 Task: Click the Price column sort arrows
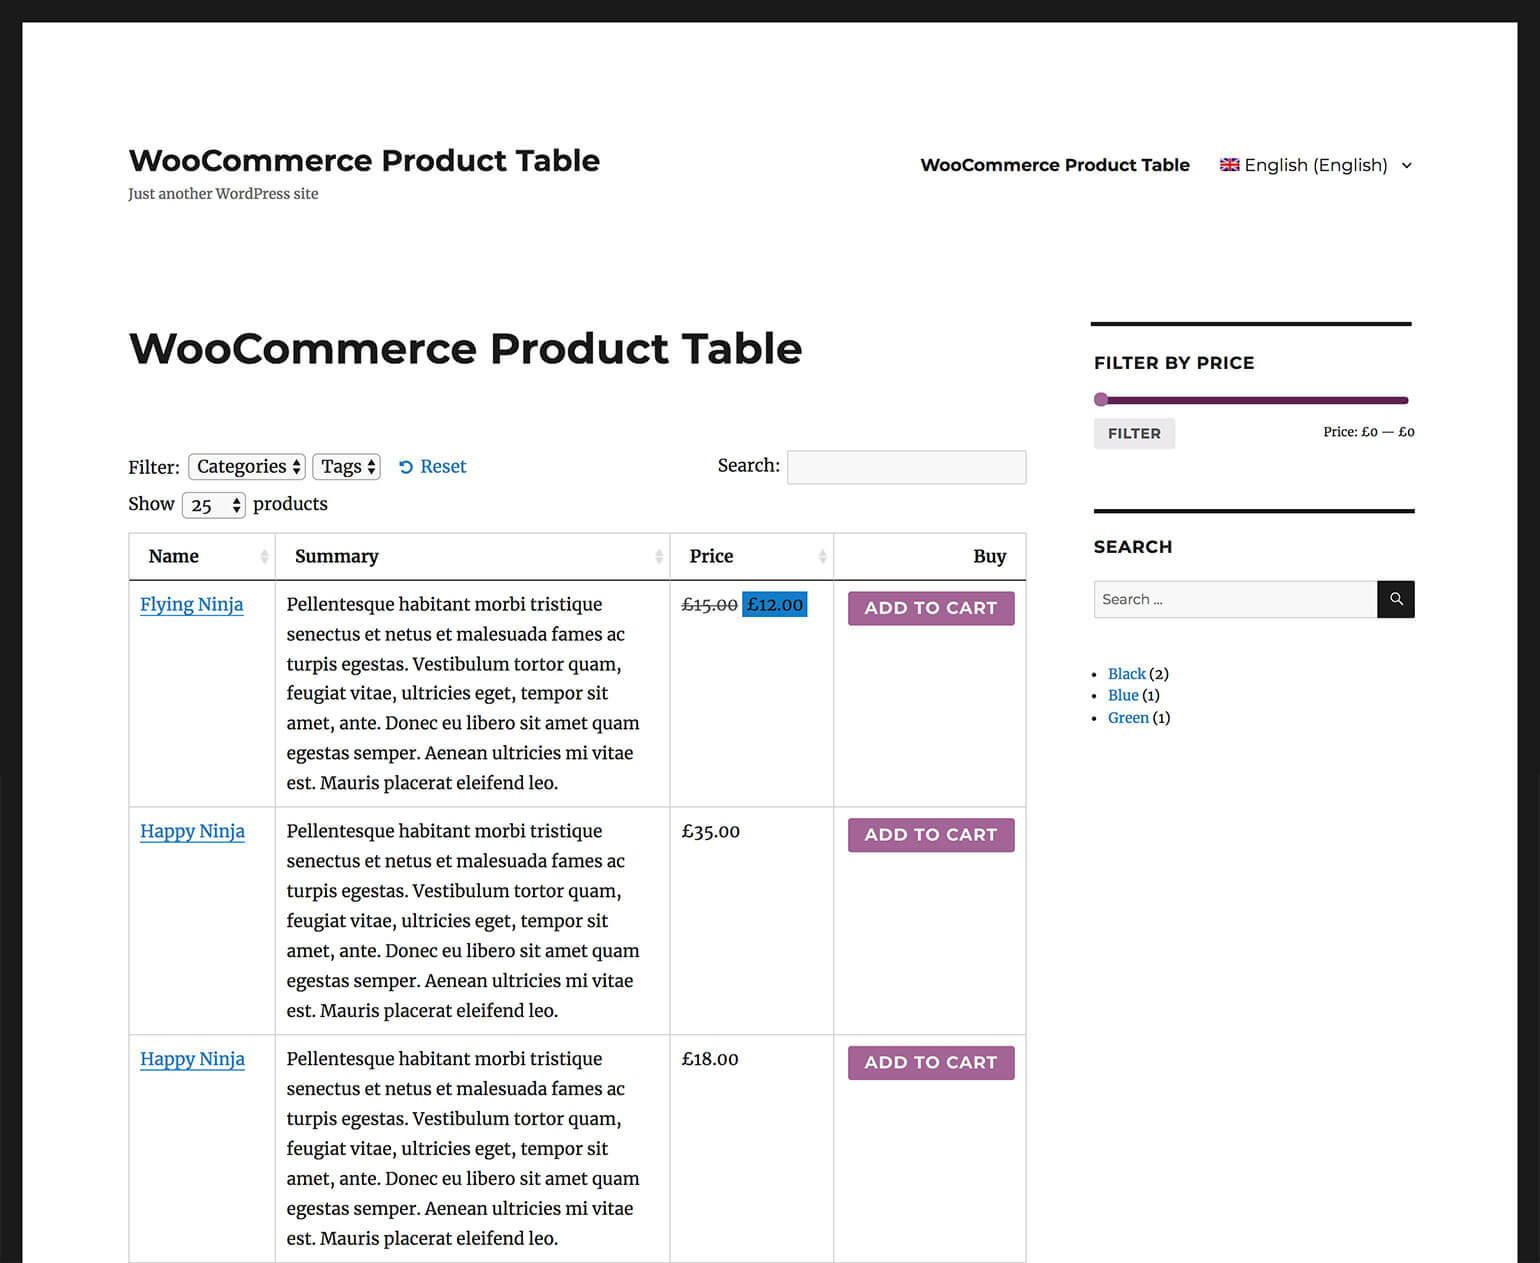(822, 556)
